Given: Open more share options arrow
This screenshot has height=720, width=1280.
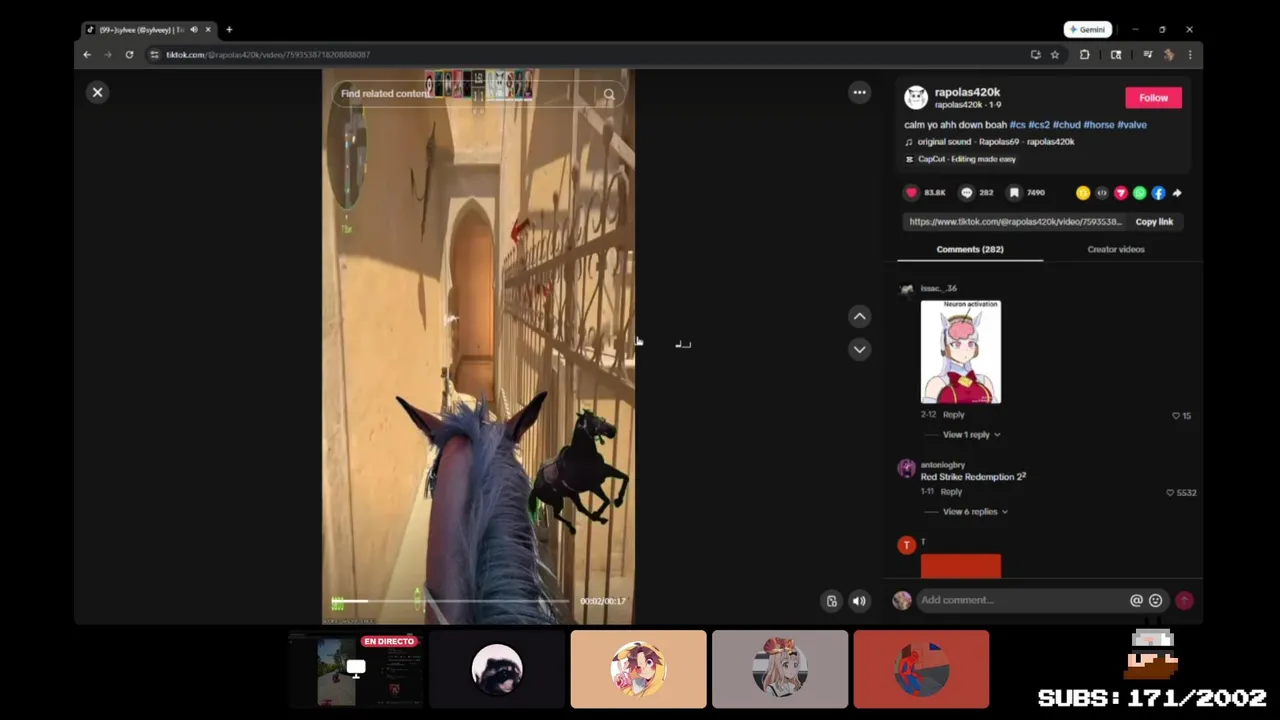Looking at the screenshot, I should tap(1177, 193).
